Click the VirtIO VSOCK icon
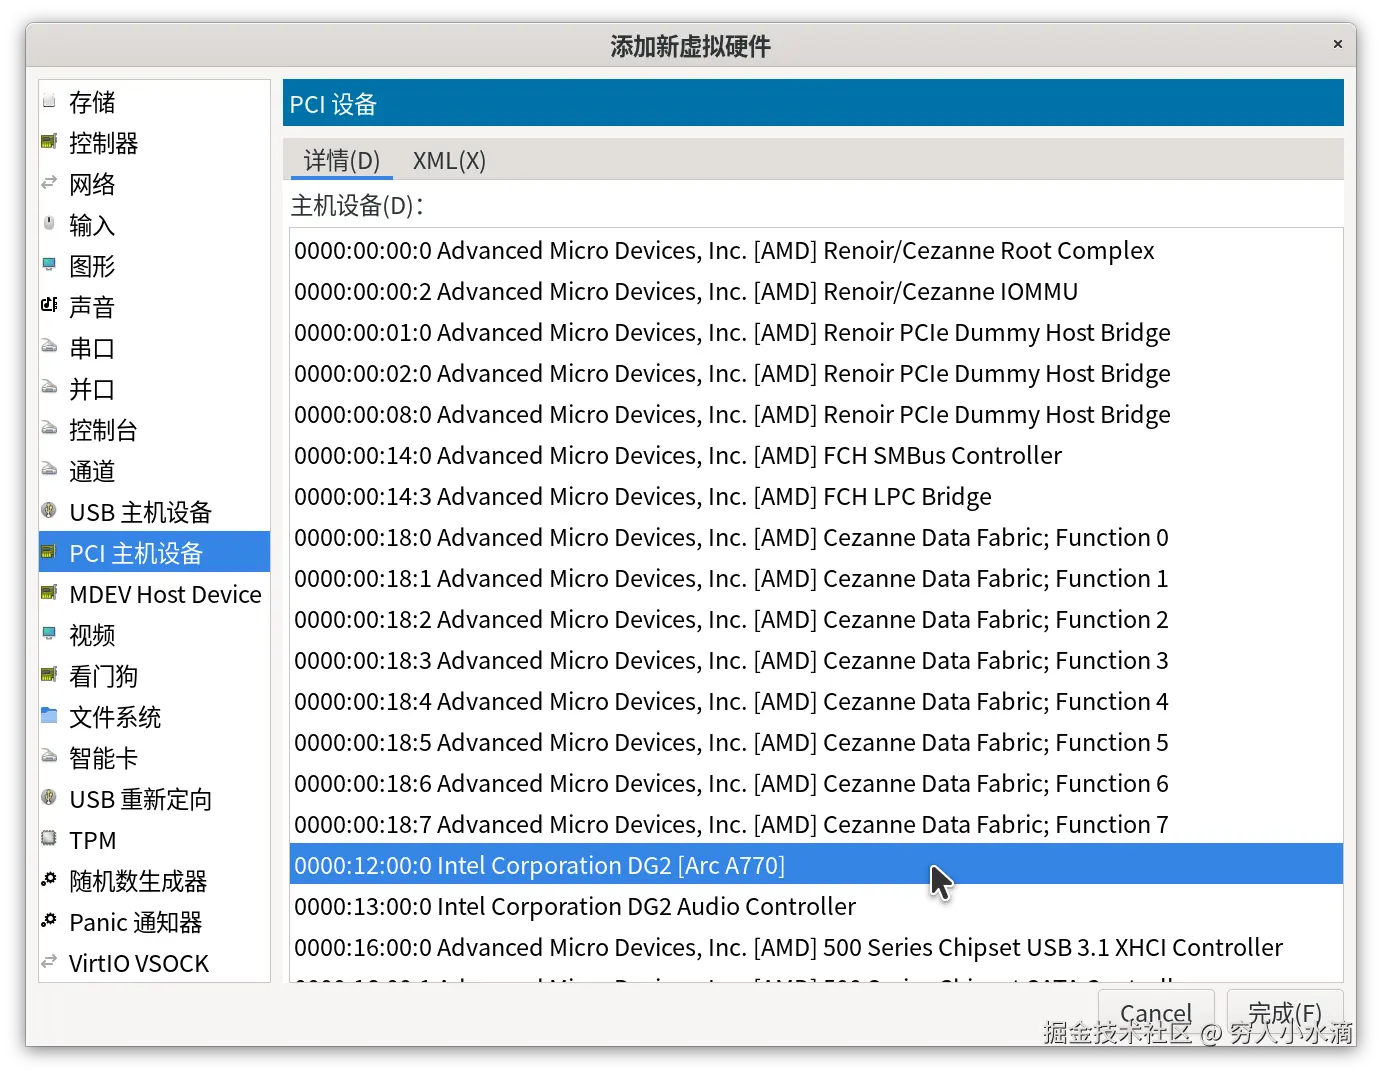 click(49, 962)
